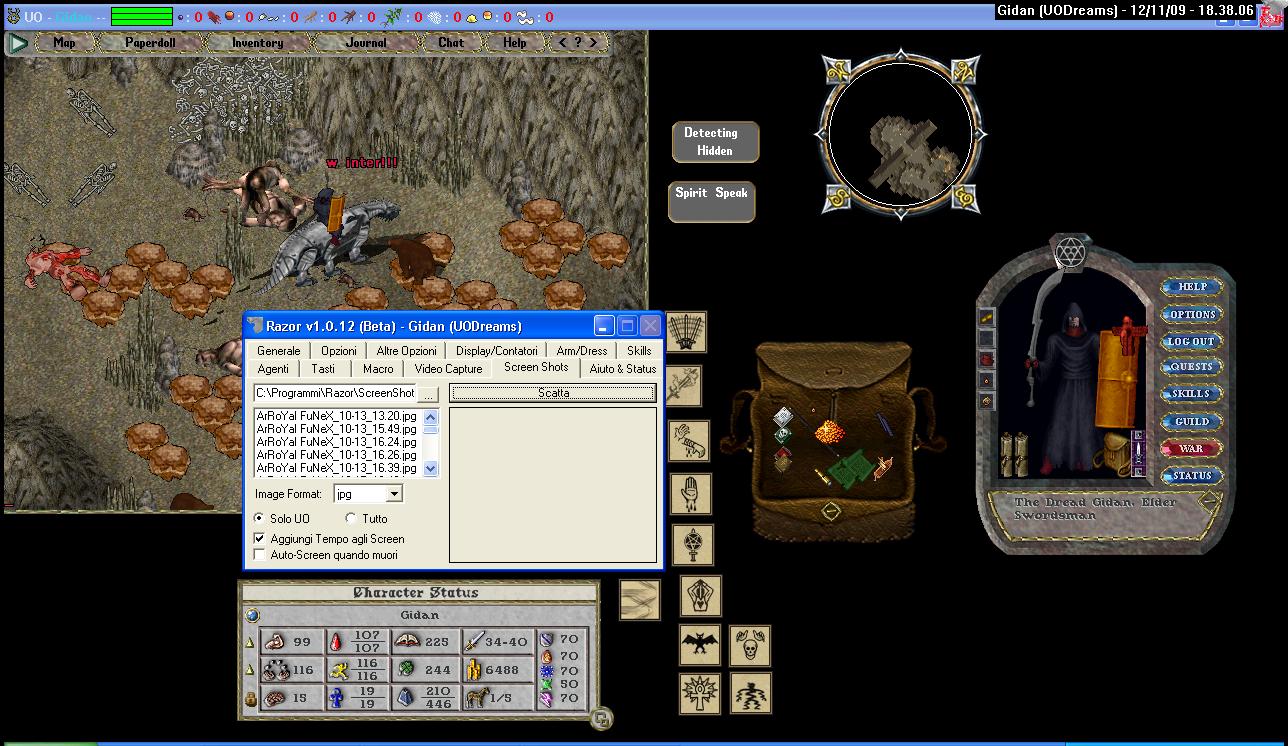The height and width of the screenshot is (746, 1288).
Task: Click the wraith form spell icon
Action: (750, 693)
